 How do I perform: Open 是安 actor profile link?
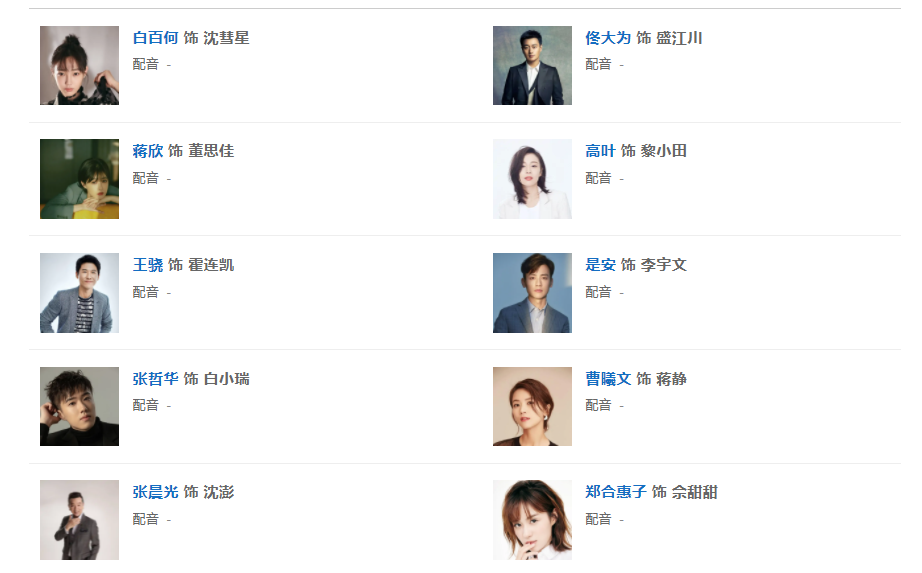tap(600, 265)
